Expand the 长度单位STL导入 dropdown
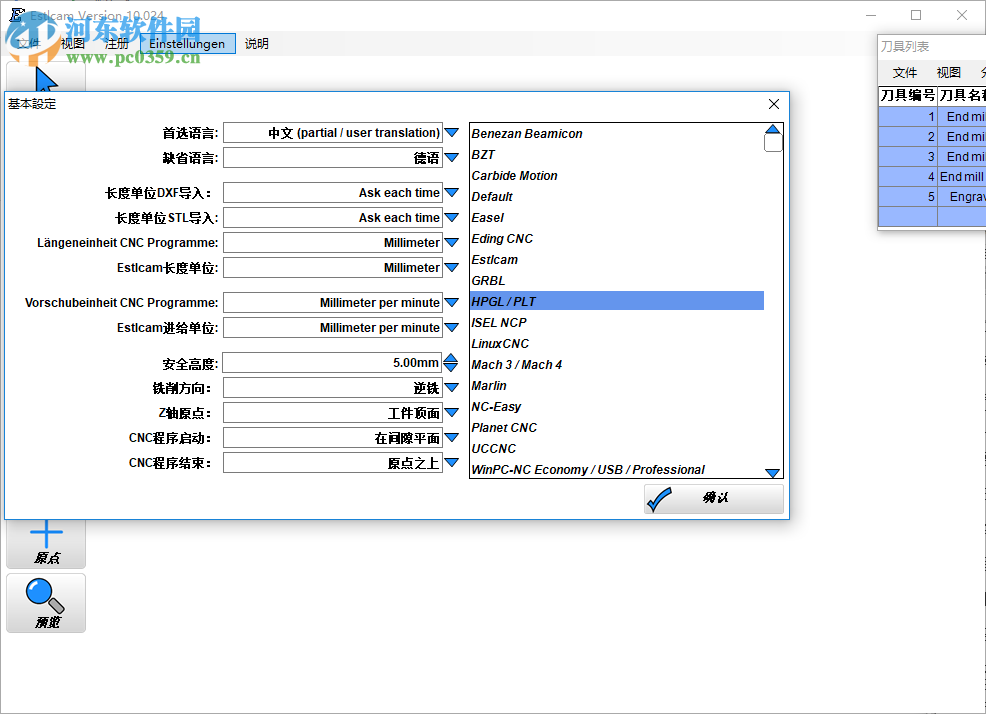Viewport: 986px width, 714px height. click(451, 218)
